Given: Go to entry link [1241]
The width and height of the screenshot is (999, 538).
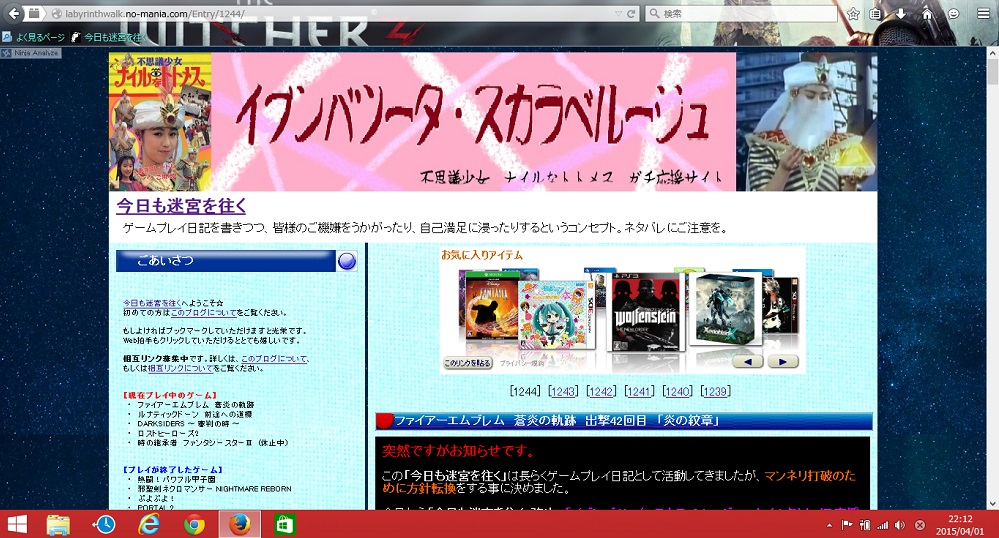Looking at the screenshot, I should 639,391.
